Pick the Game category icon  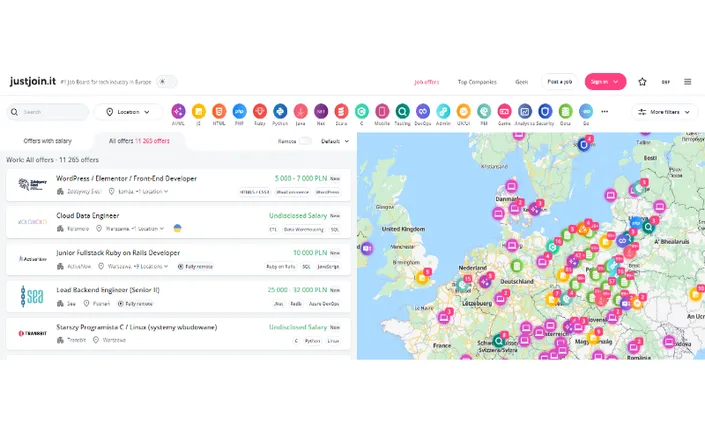click(504, 111)
